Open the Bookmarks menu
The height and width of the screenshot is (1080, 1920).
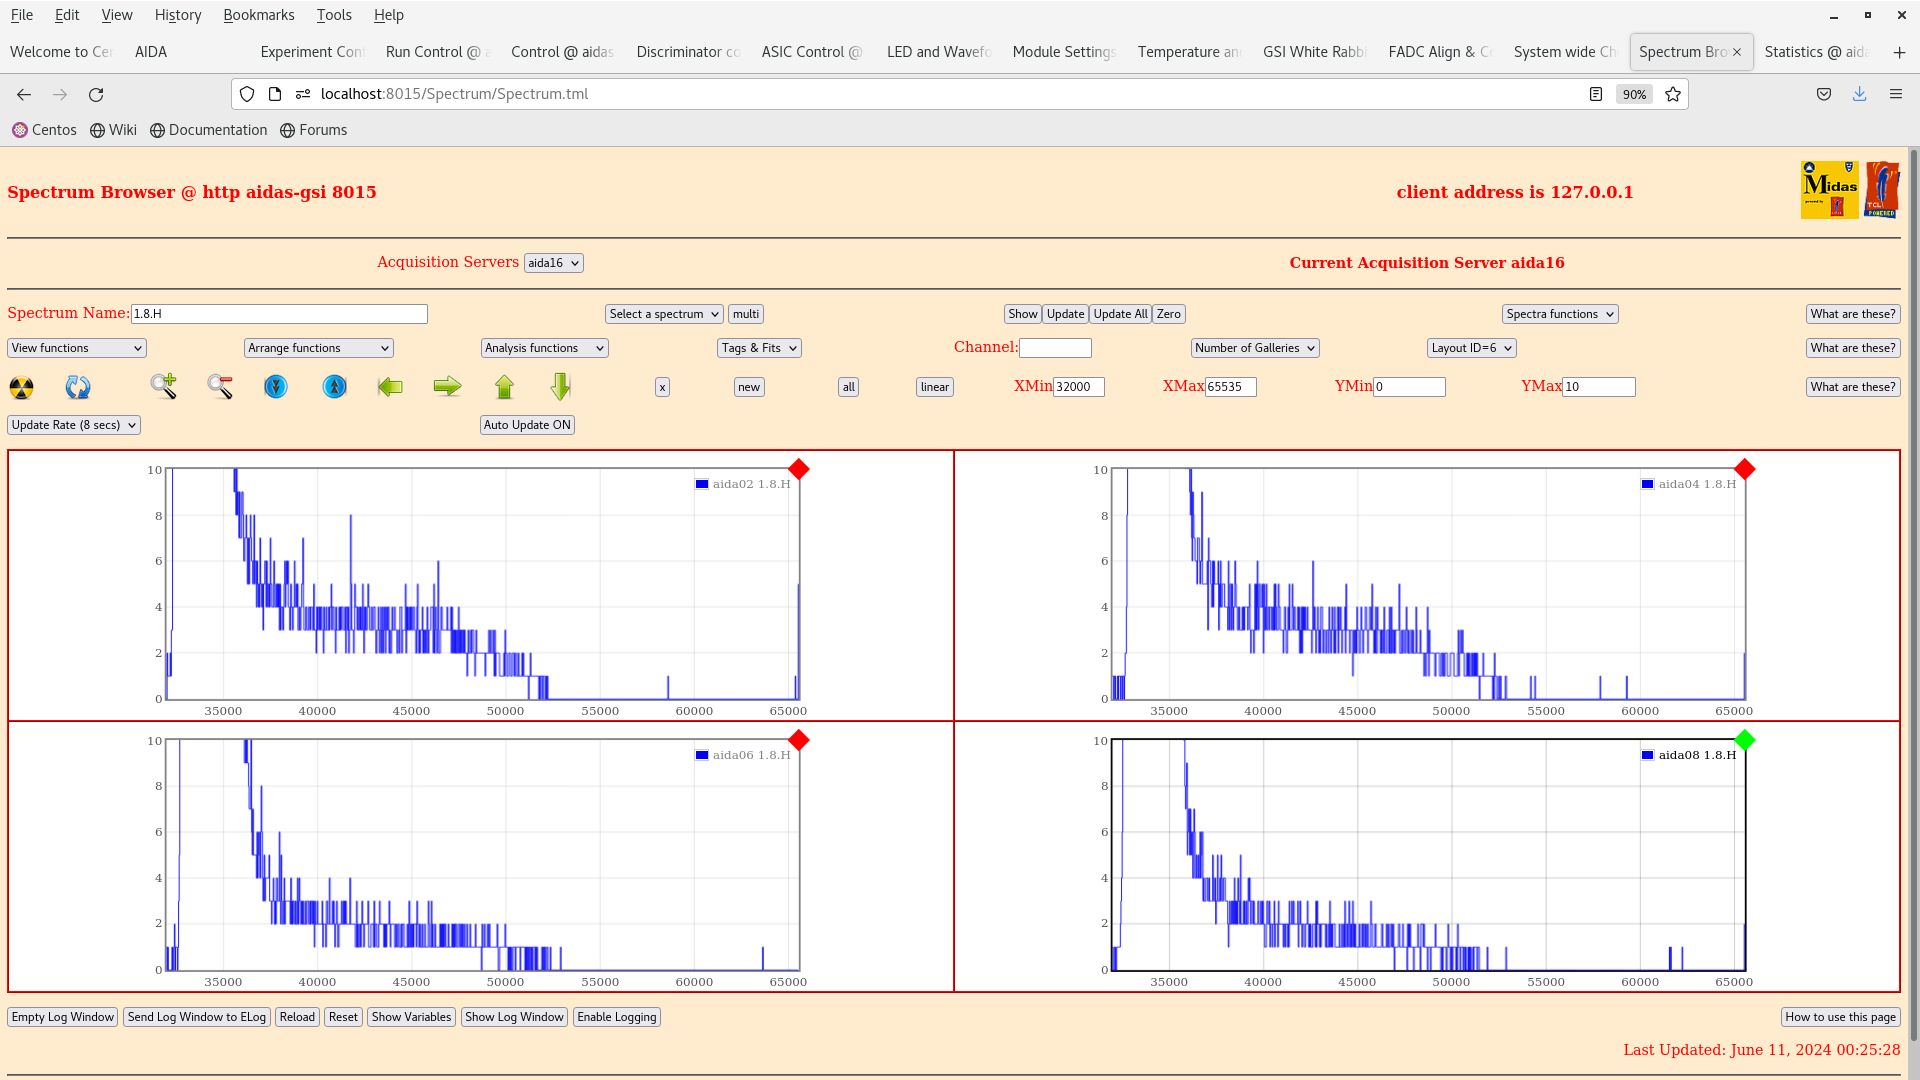(x=258, y=15)
